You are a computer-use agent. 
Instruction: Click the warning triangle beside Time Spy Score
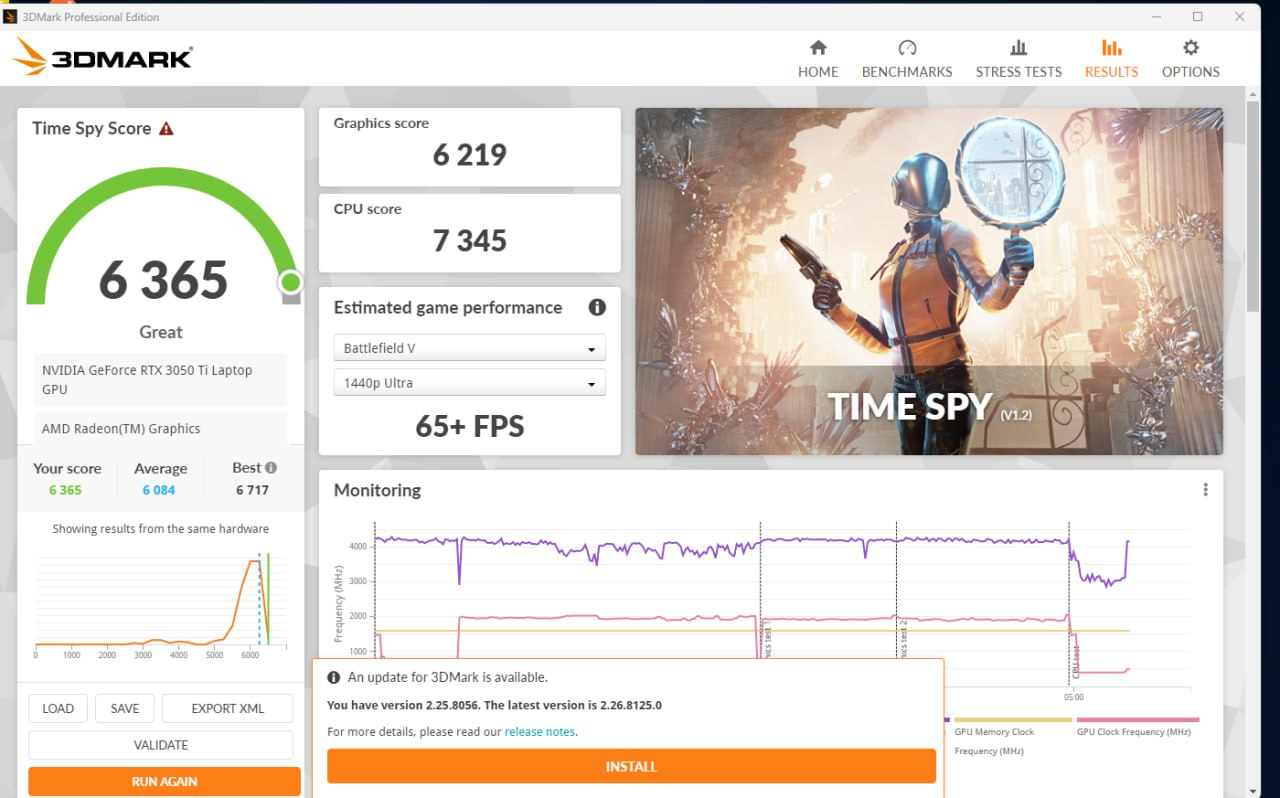pos(166,128)
